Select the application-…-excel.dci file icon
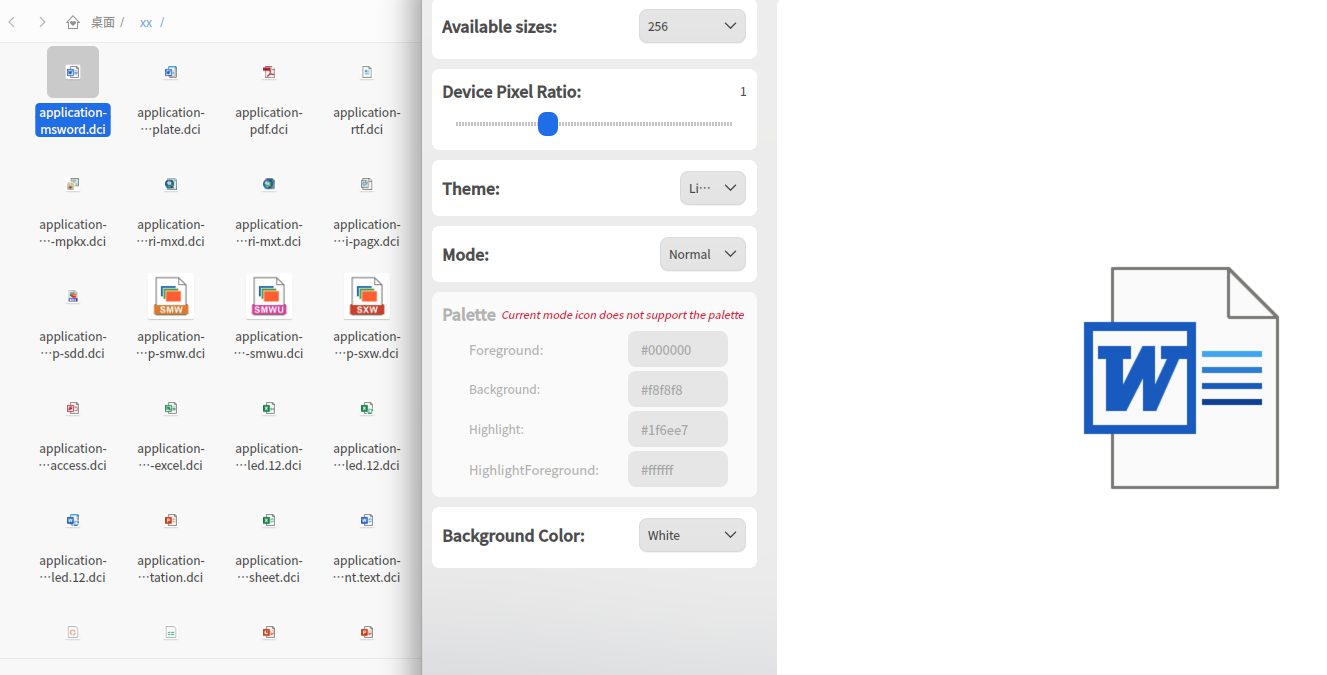The image size is (1327, 675). (x=171, y=408)
